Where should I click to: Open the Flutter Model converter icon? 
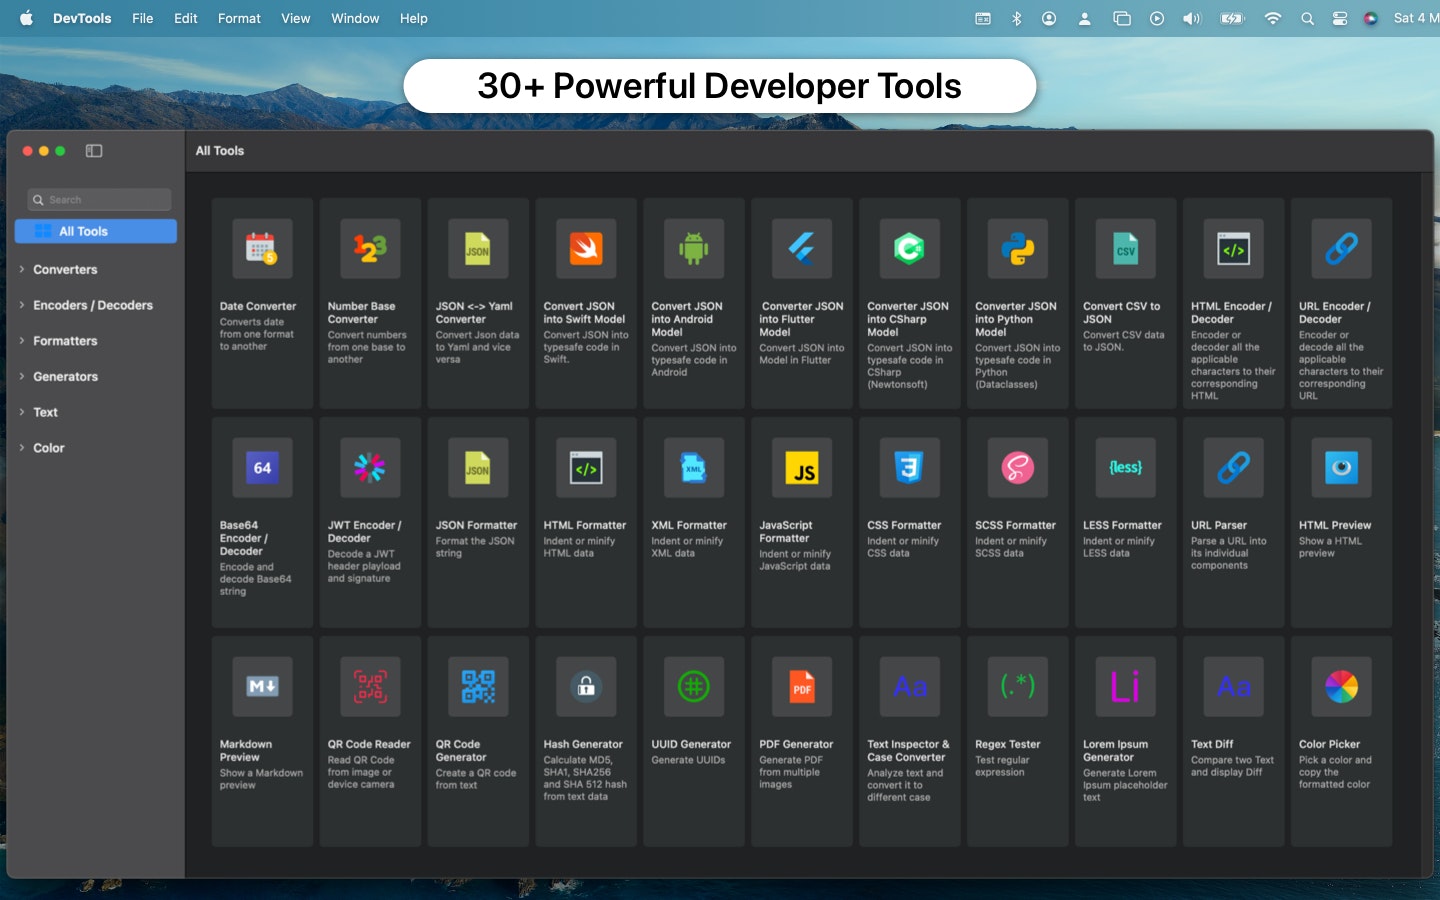point(802,248)
